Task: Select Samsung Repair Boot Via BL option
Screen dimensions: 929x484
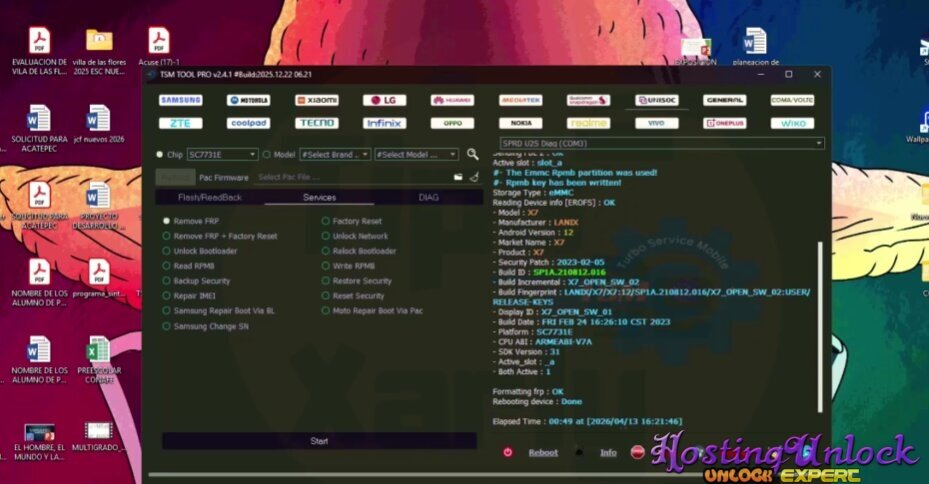Action: tap(219, 310)
